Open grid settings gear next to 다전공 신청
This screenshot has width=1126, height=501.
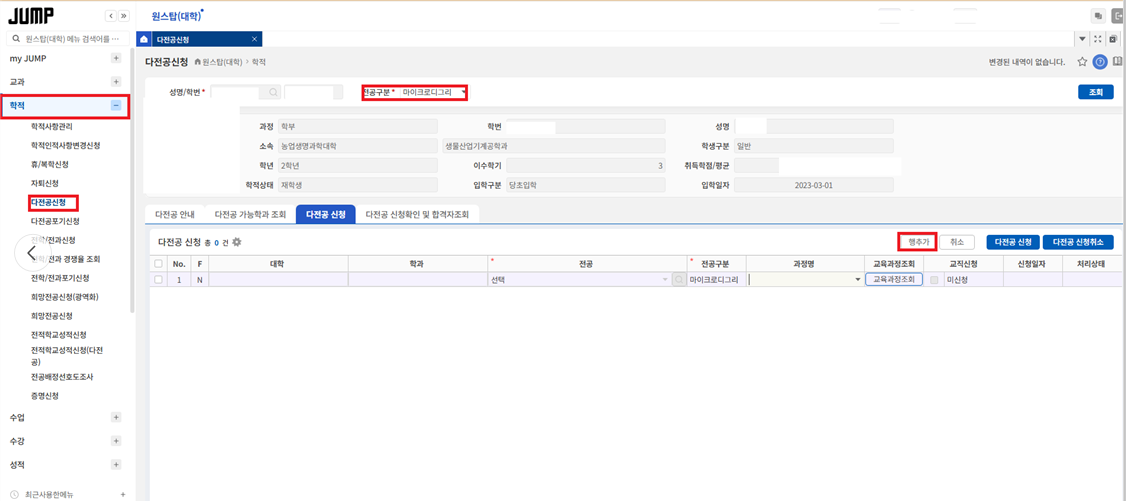[x=236, y=243]
